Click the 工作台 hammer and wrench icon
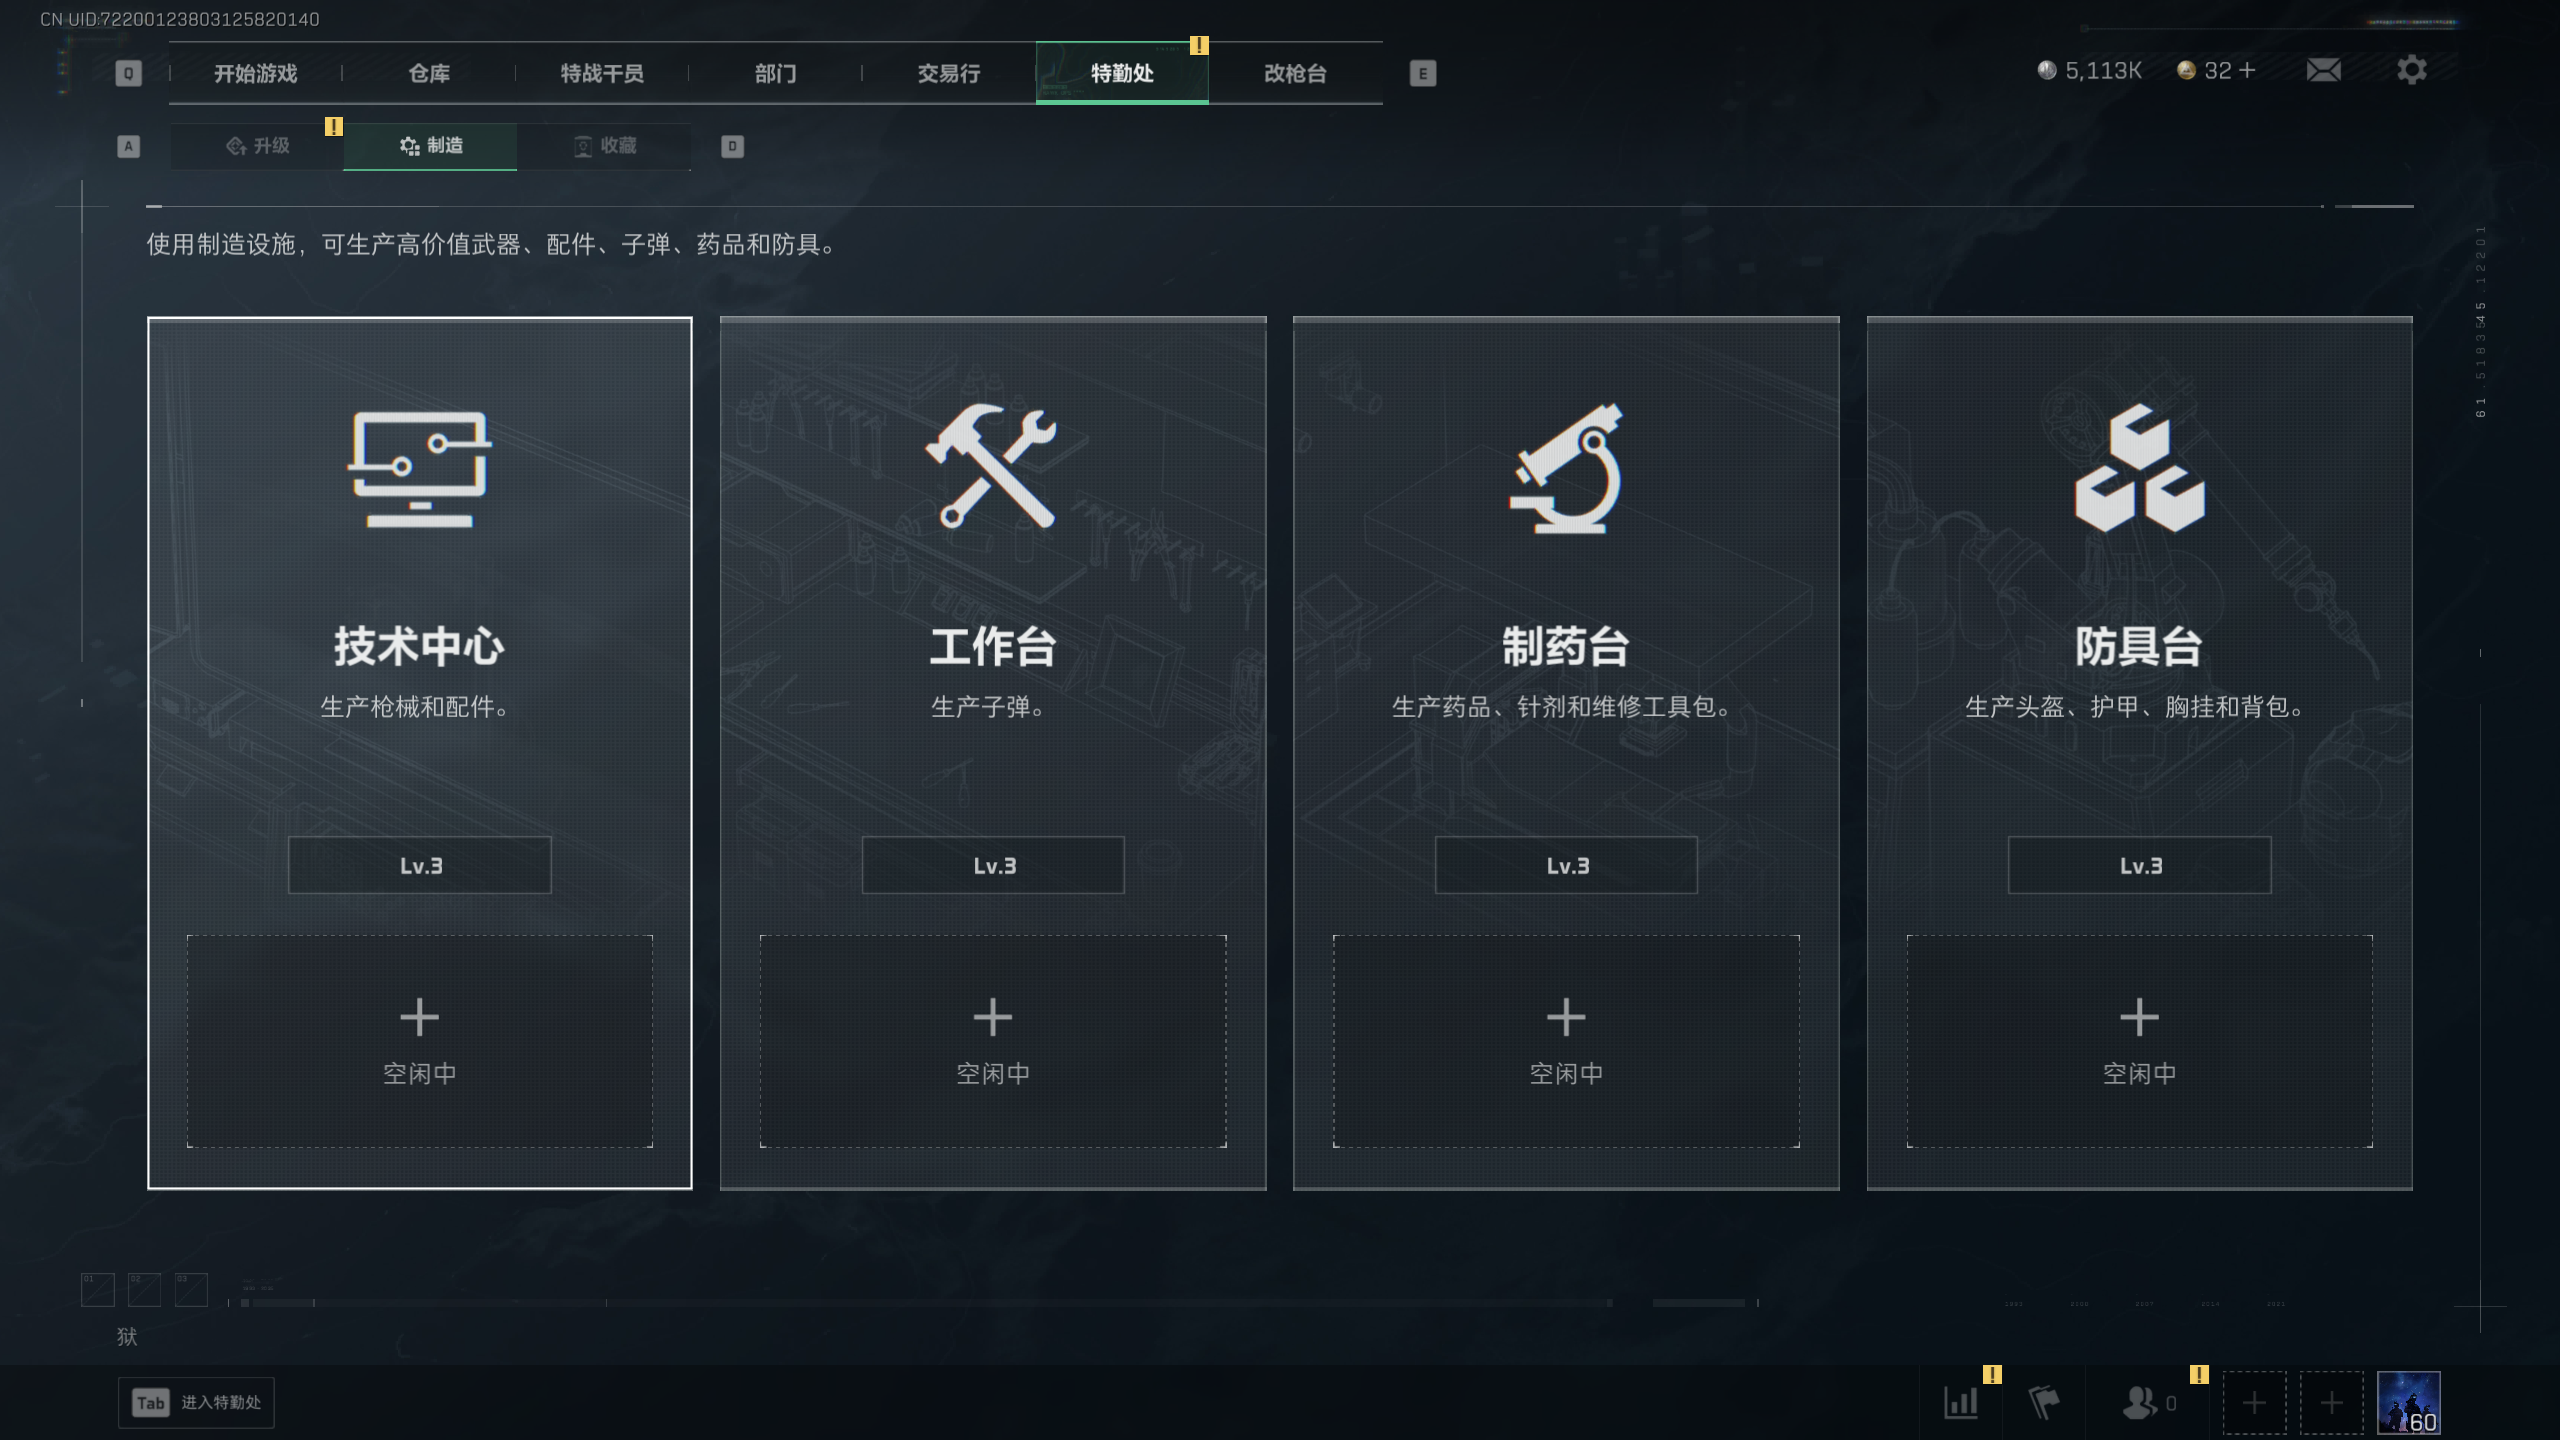 tap(991, 465)
